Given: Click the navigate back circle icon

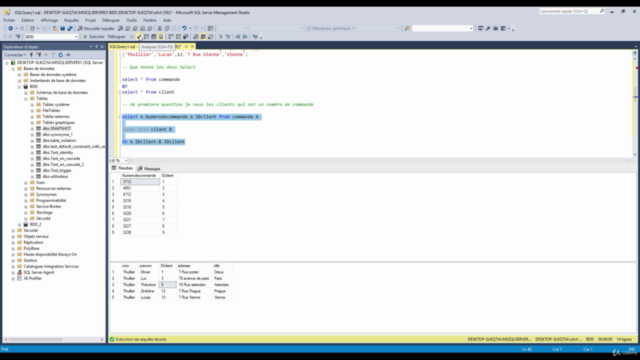Looking at the screenshot, I should tap(11, 28).
